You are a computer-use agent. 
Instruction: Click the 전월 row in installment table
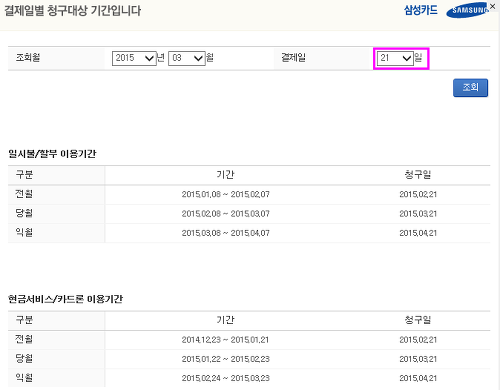(x=249, y=194)
